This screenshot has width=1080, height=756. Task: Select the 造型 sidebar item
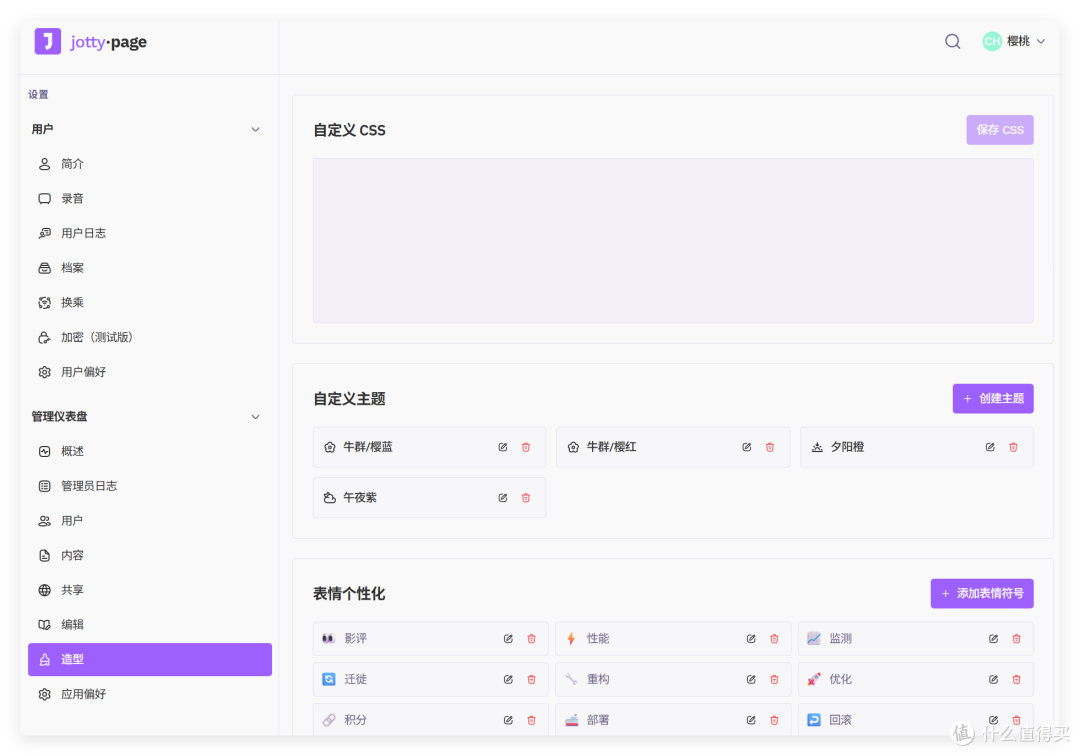tap(149, 660)
